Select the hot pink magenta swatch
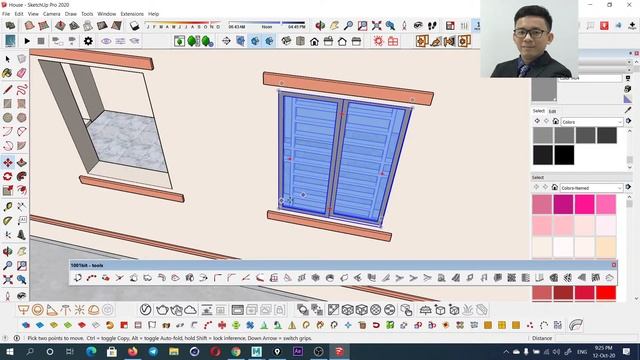This screenshot has height=360, width=640. click(585, 204)
